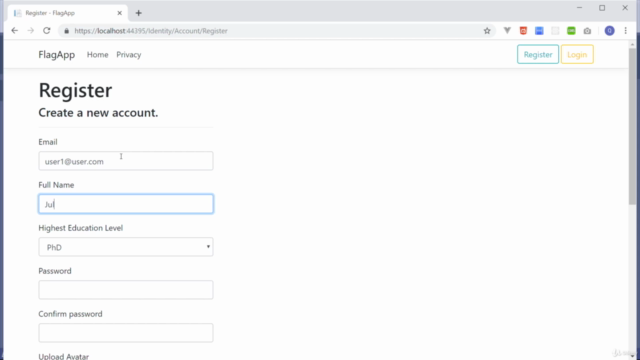Open the Privacy nav link
The width and height of the screenshot is (640, 360).
tap(129, 55)
